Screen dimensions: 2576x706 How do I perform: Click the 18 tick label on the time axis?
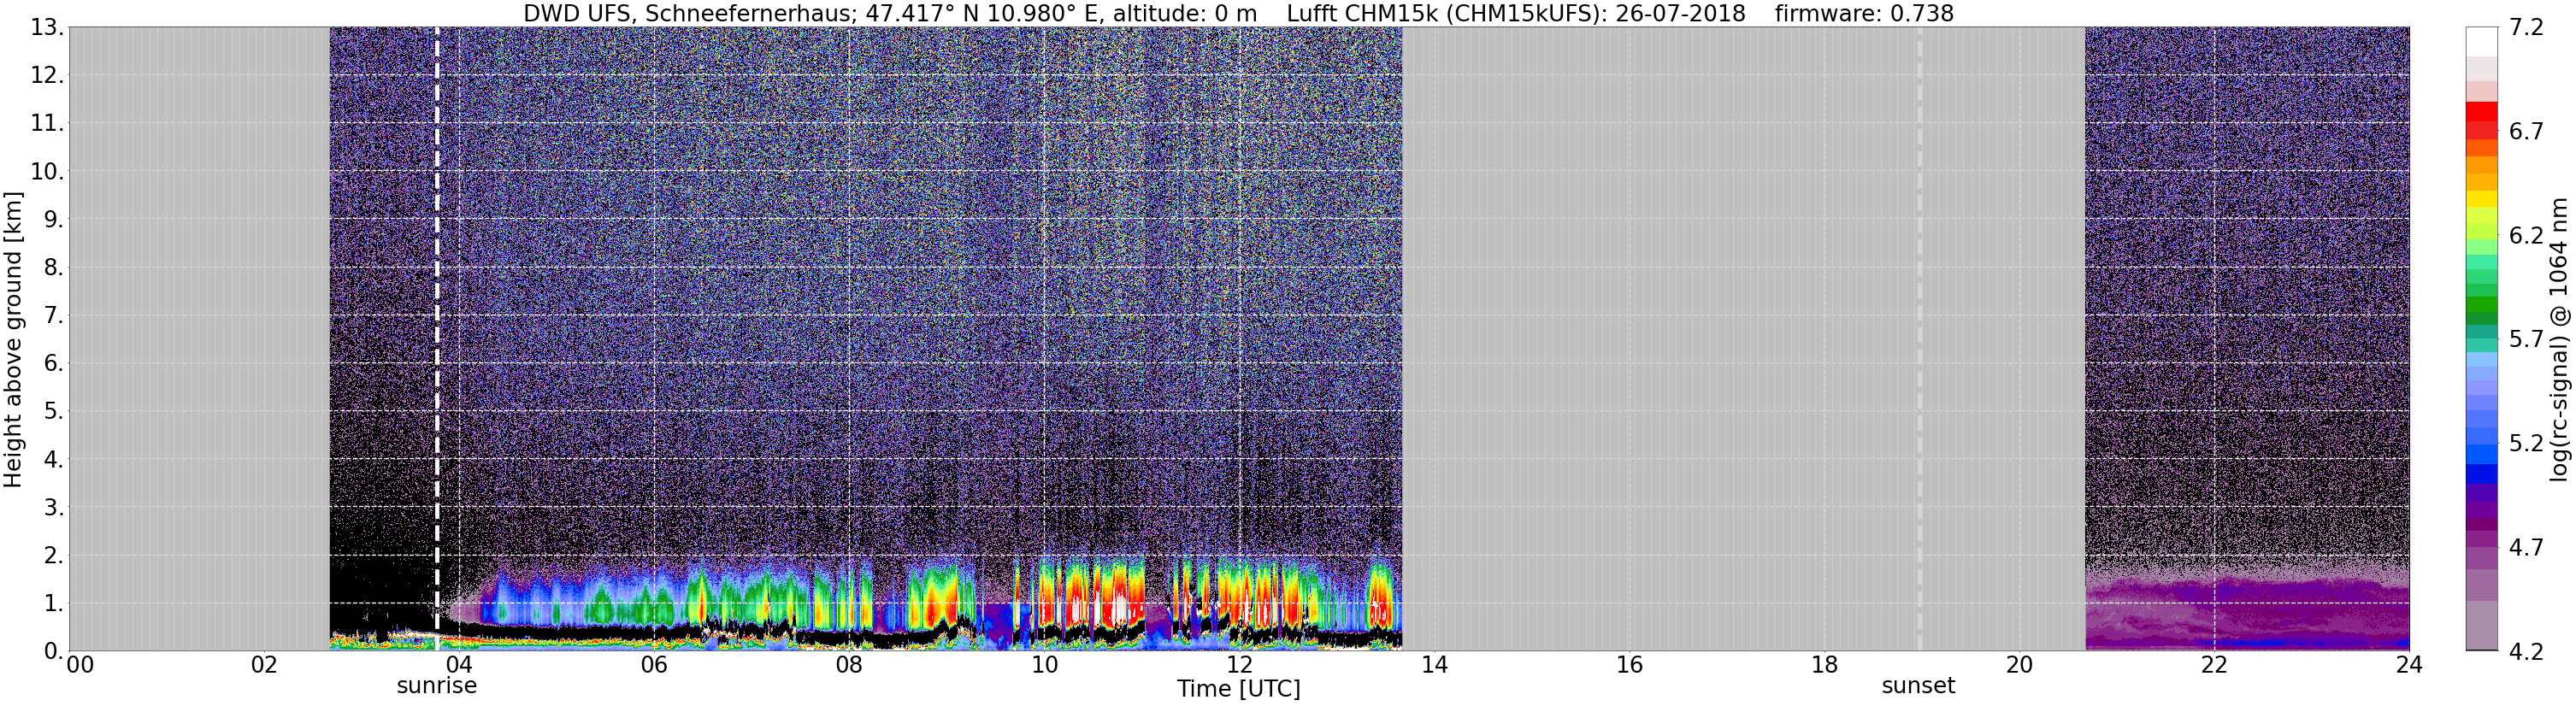(1824, 665)
